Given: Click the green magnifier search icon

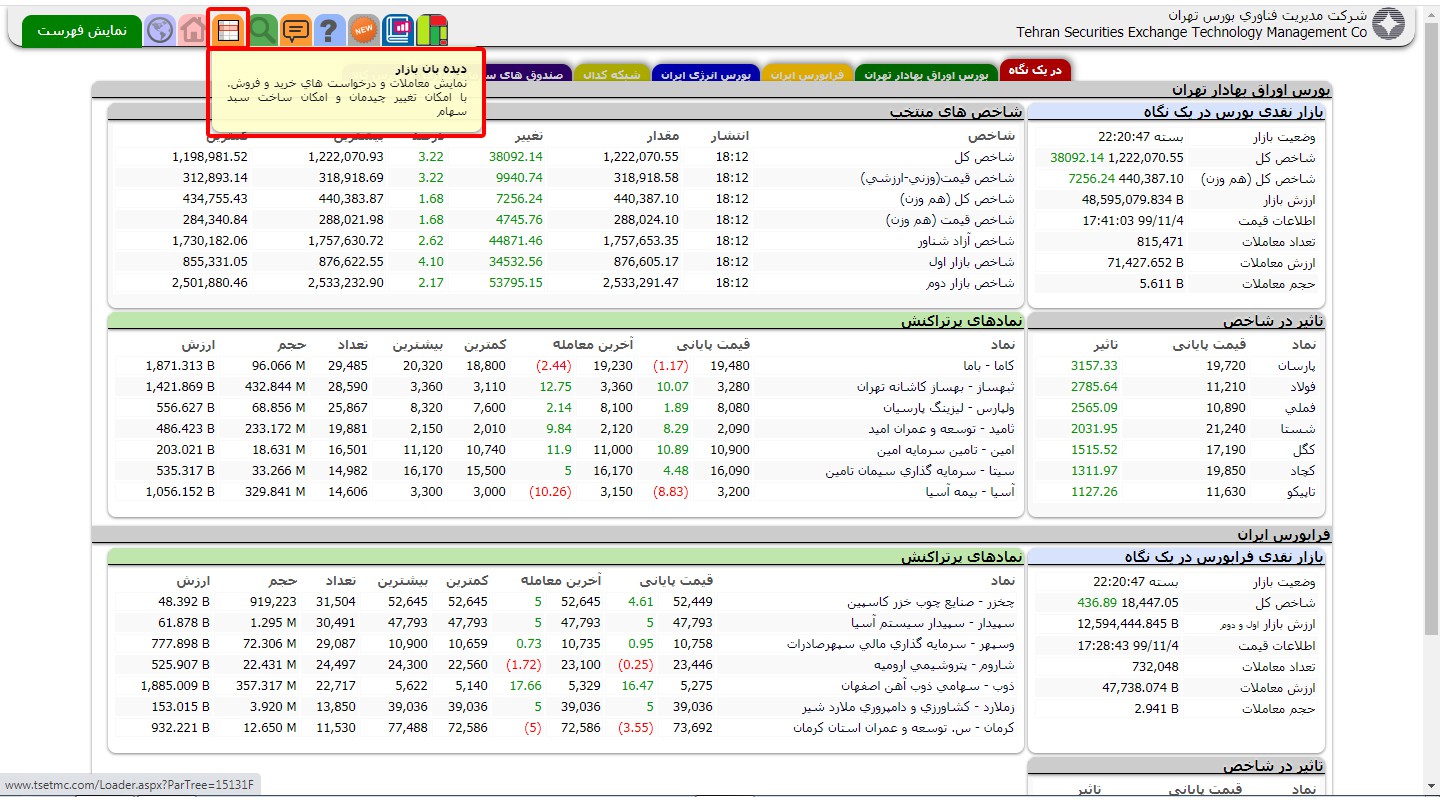Looking at the screenshot, I should (263, 30).
